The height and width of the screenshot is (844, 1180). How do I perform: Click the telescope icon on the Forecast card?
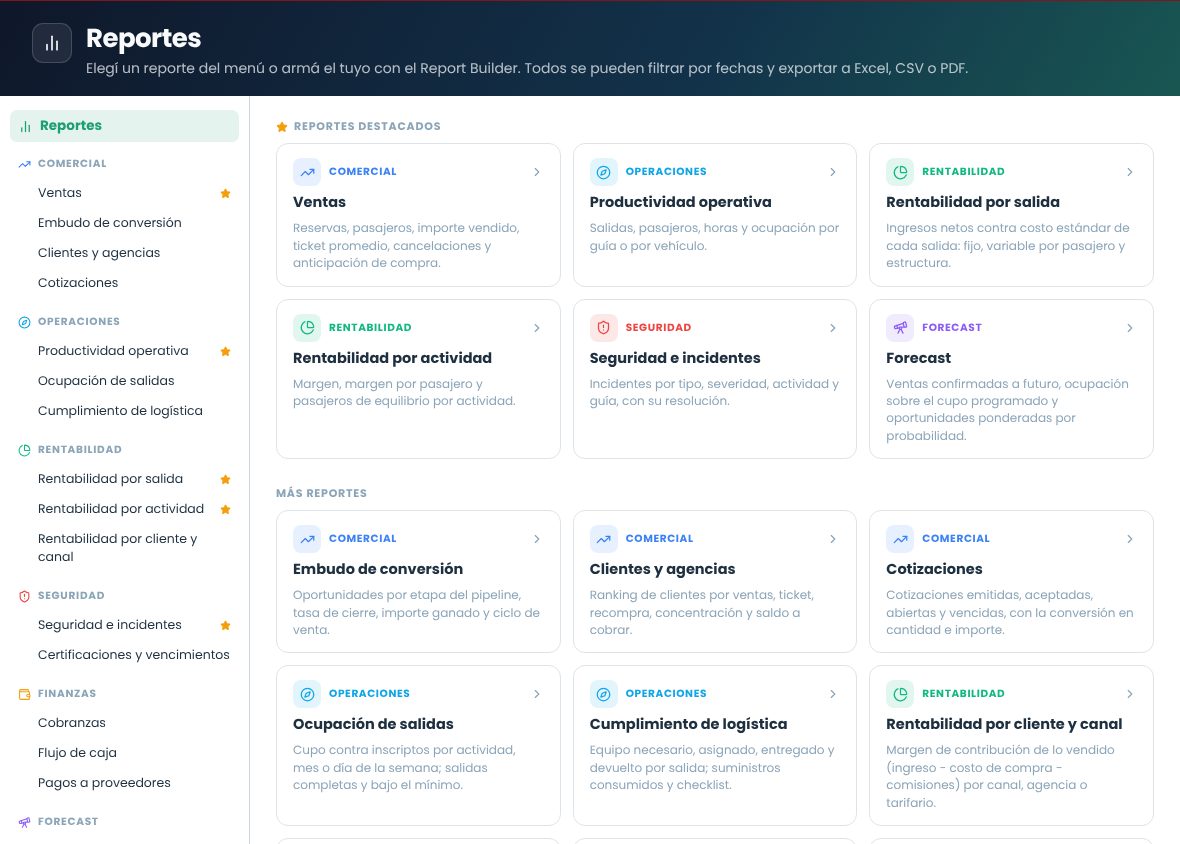[900, 328]
